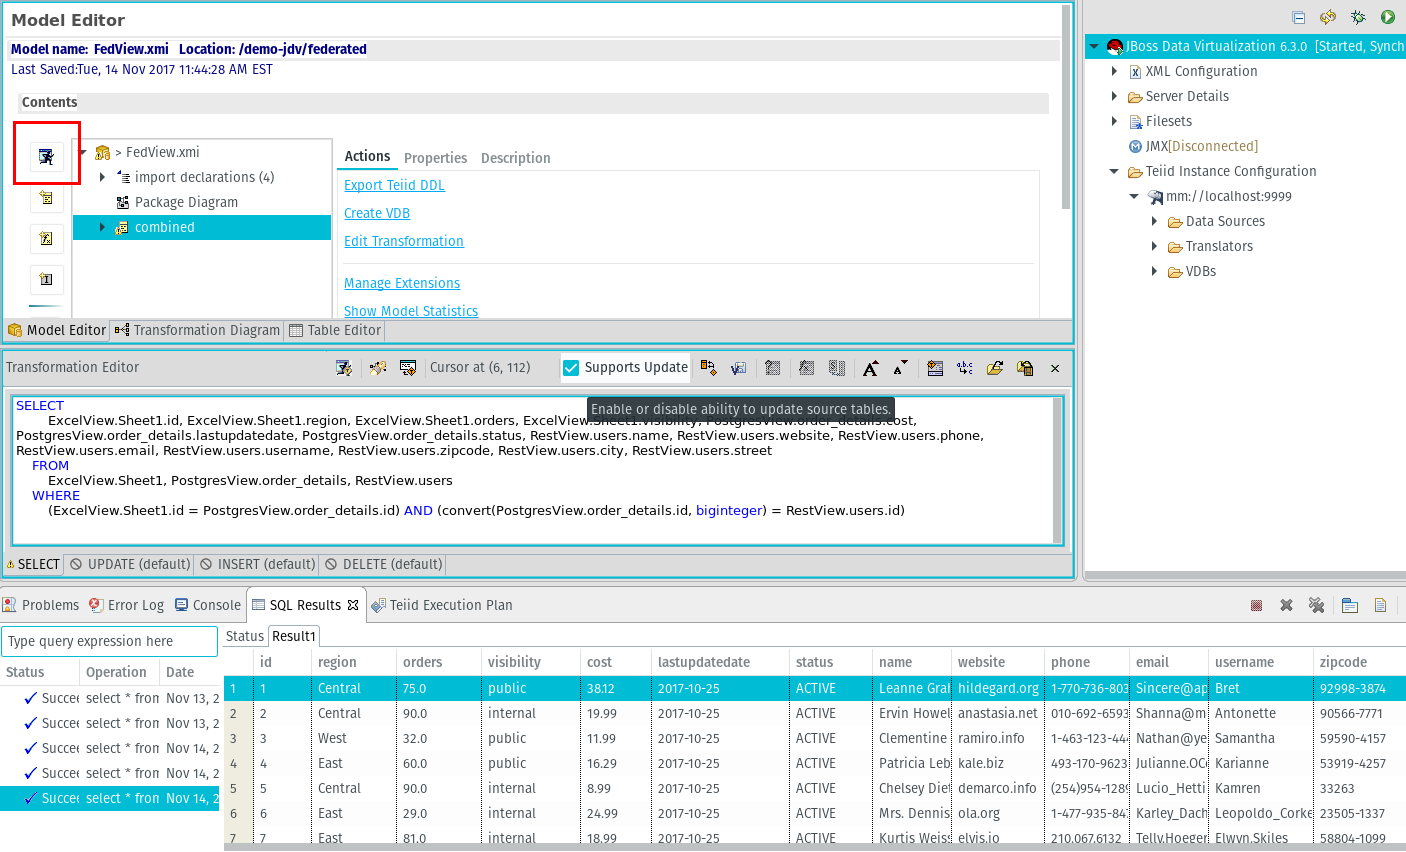Expand import declarations (4) node
This screenshot has width=1406, height=852.
coord(102,177)
